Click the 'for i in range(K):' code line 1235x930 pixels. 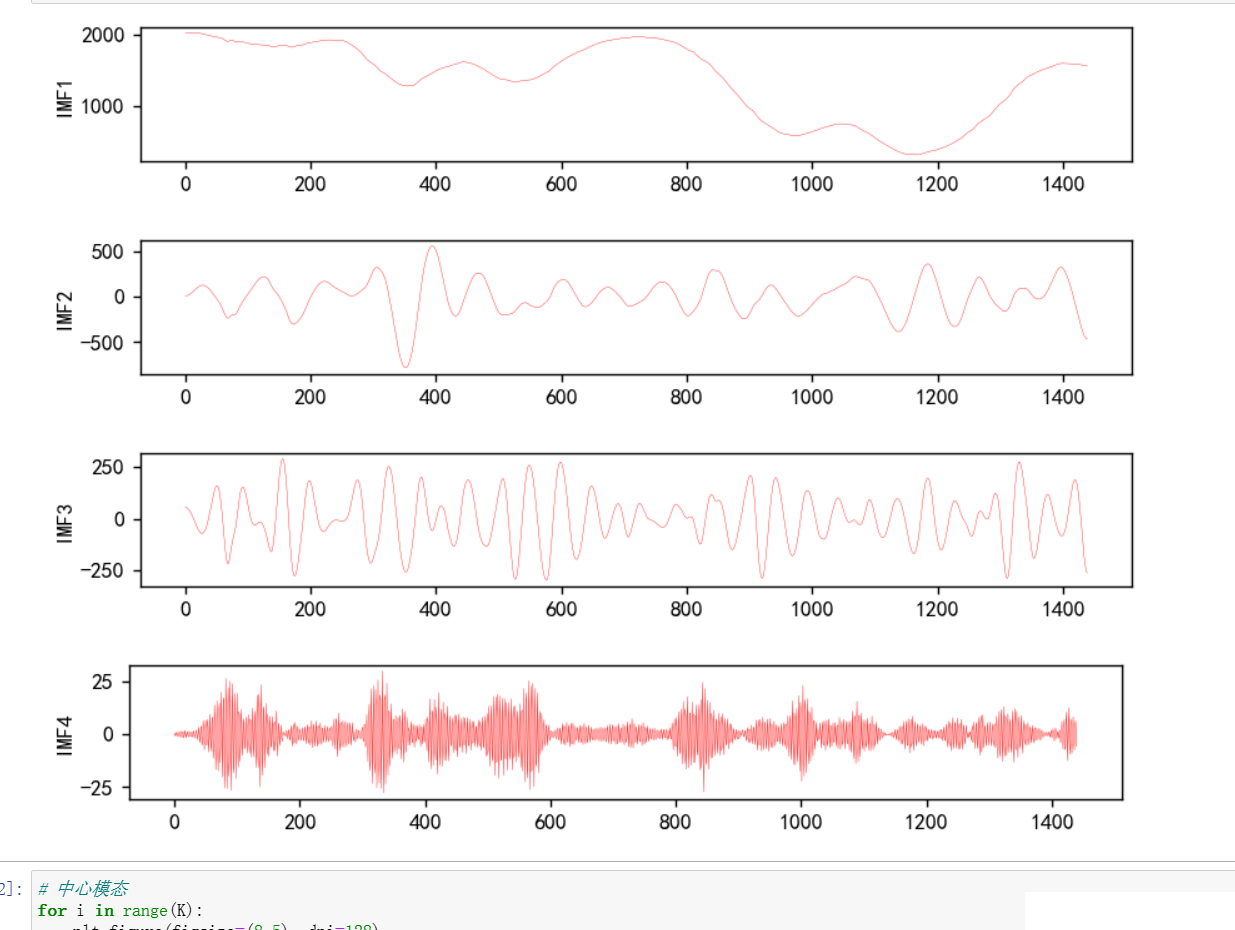click(x=120, y=910)
